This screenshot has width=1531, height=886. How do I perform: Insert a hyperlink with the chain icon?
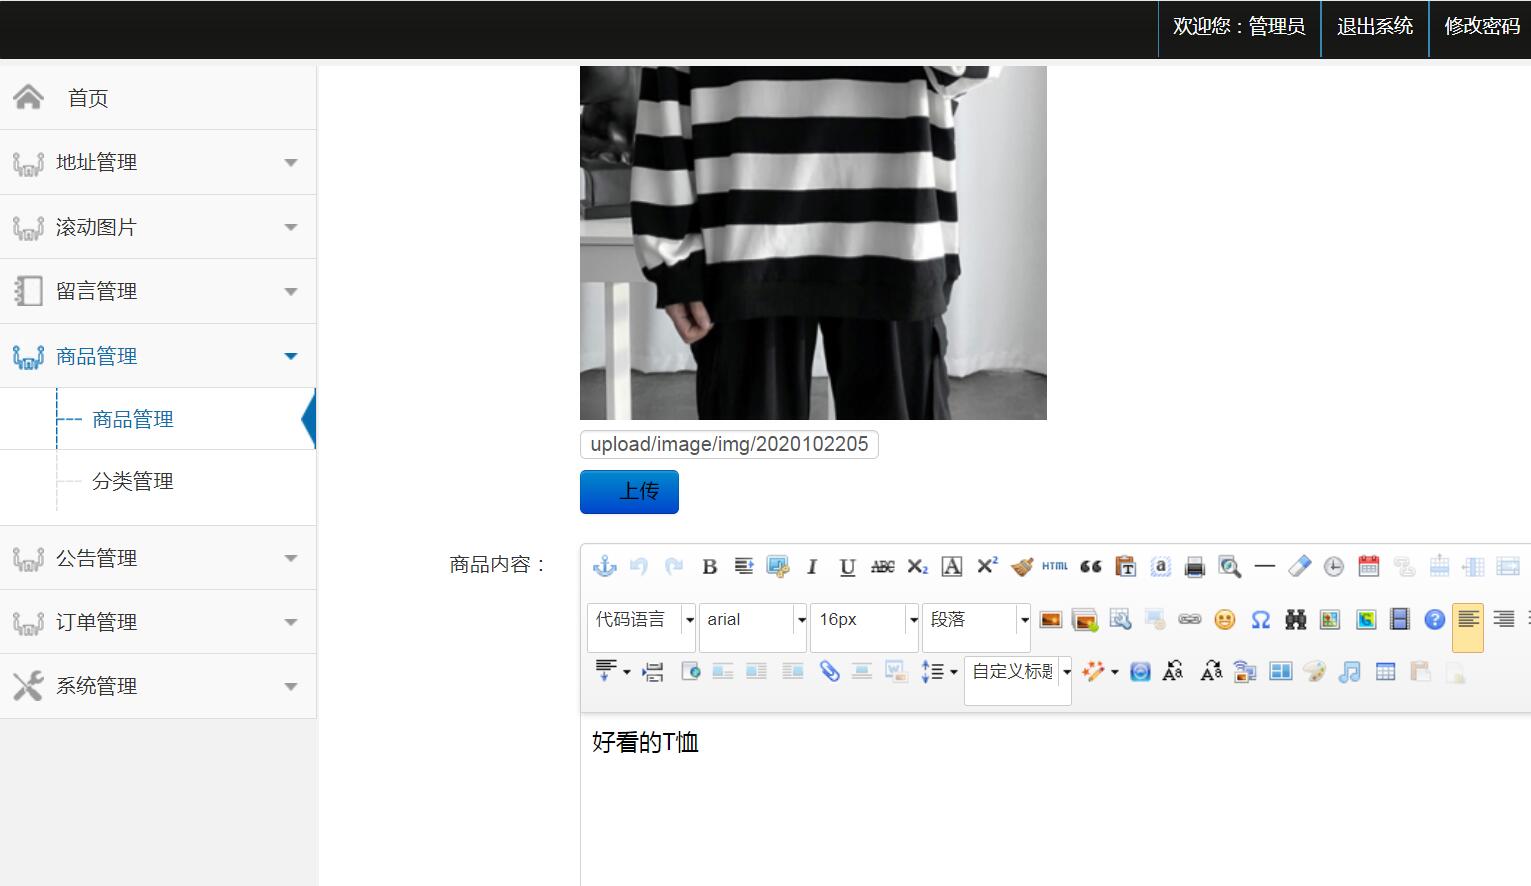click(x=1189, y=620)
